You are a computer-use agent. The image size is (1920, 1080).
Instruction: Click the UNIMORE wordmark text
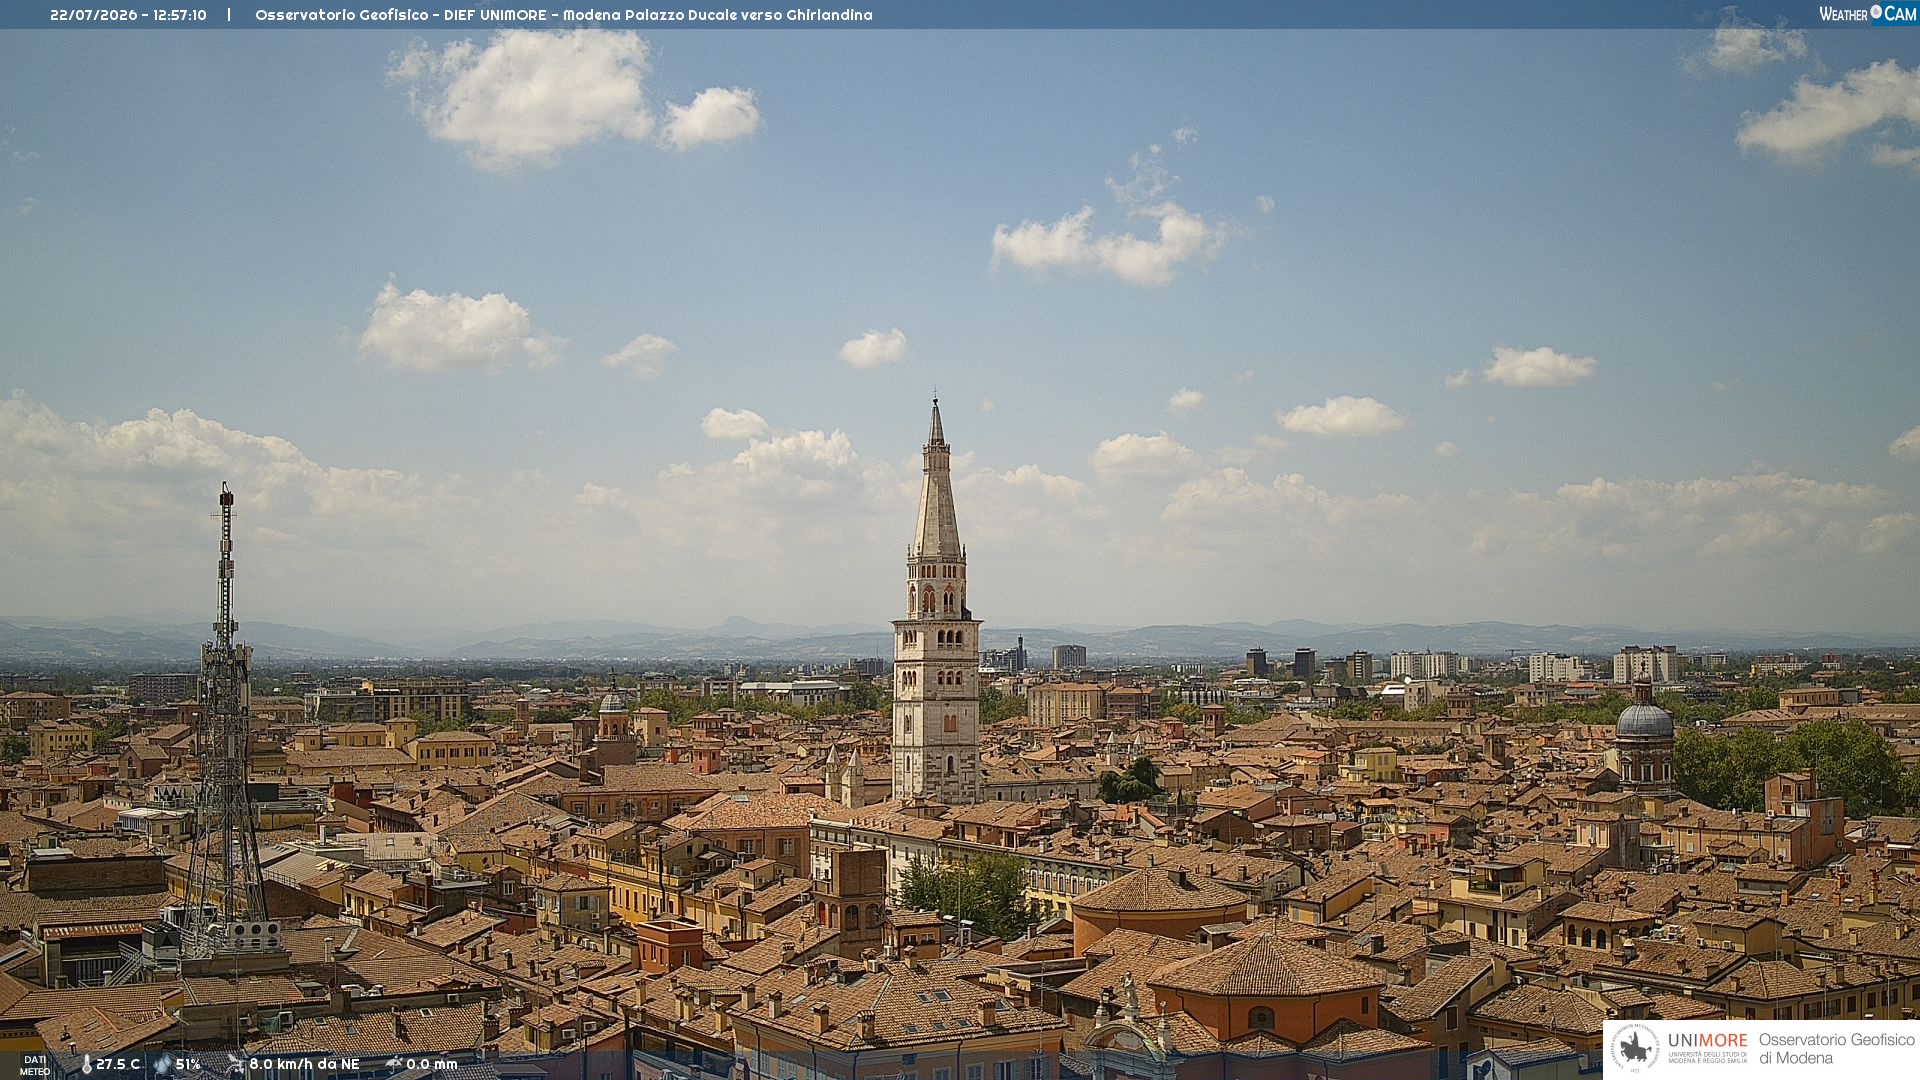(x=1708, y=1040)
